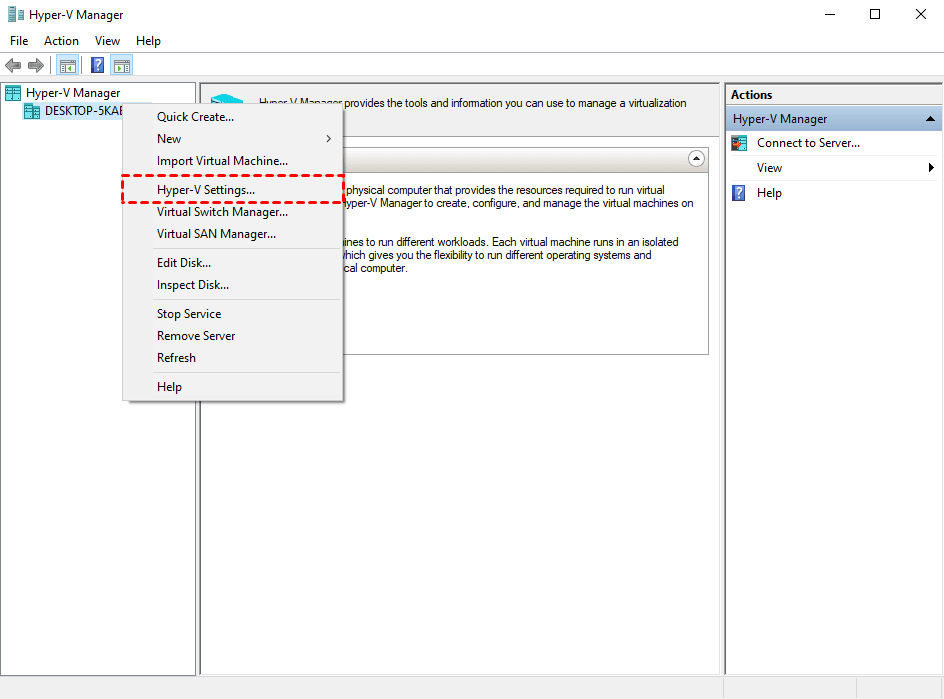Toggle the Show/Hide Console Tree icon

[x=67, y=65]
